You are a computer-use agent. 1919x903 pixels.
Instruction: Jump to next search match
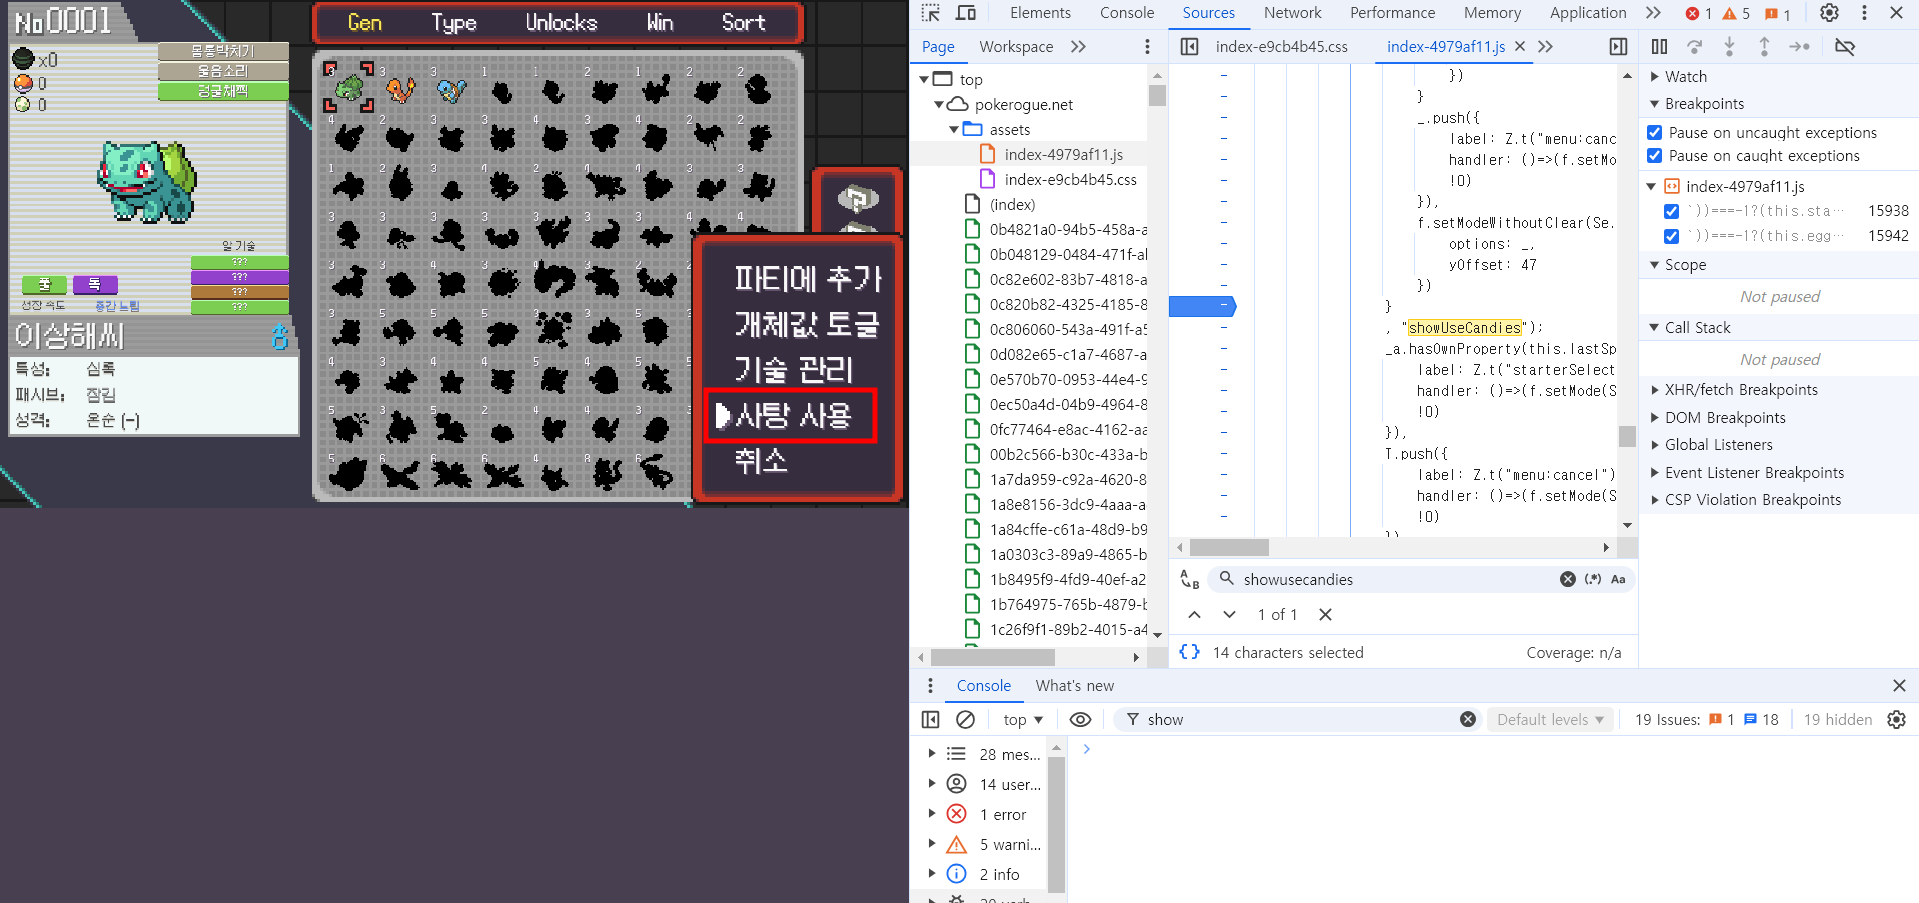coord(1229,615)
